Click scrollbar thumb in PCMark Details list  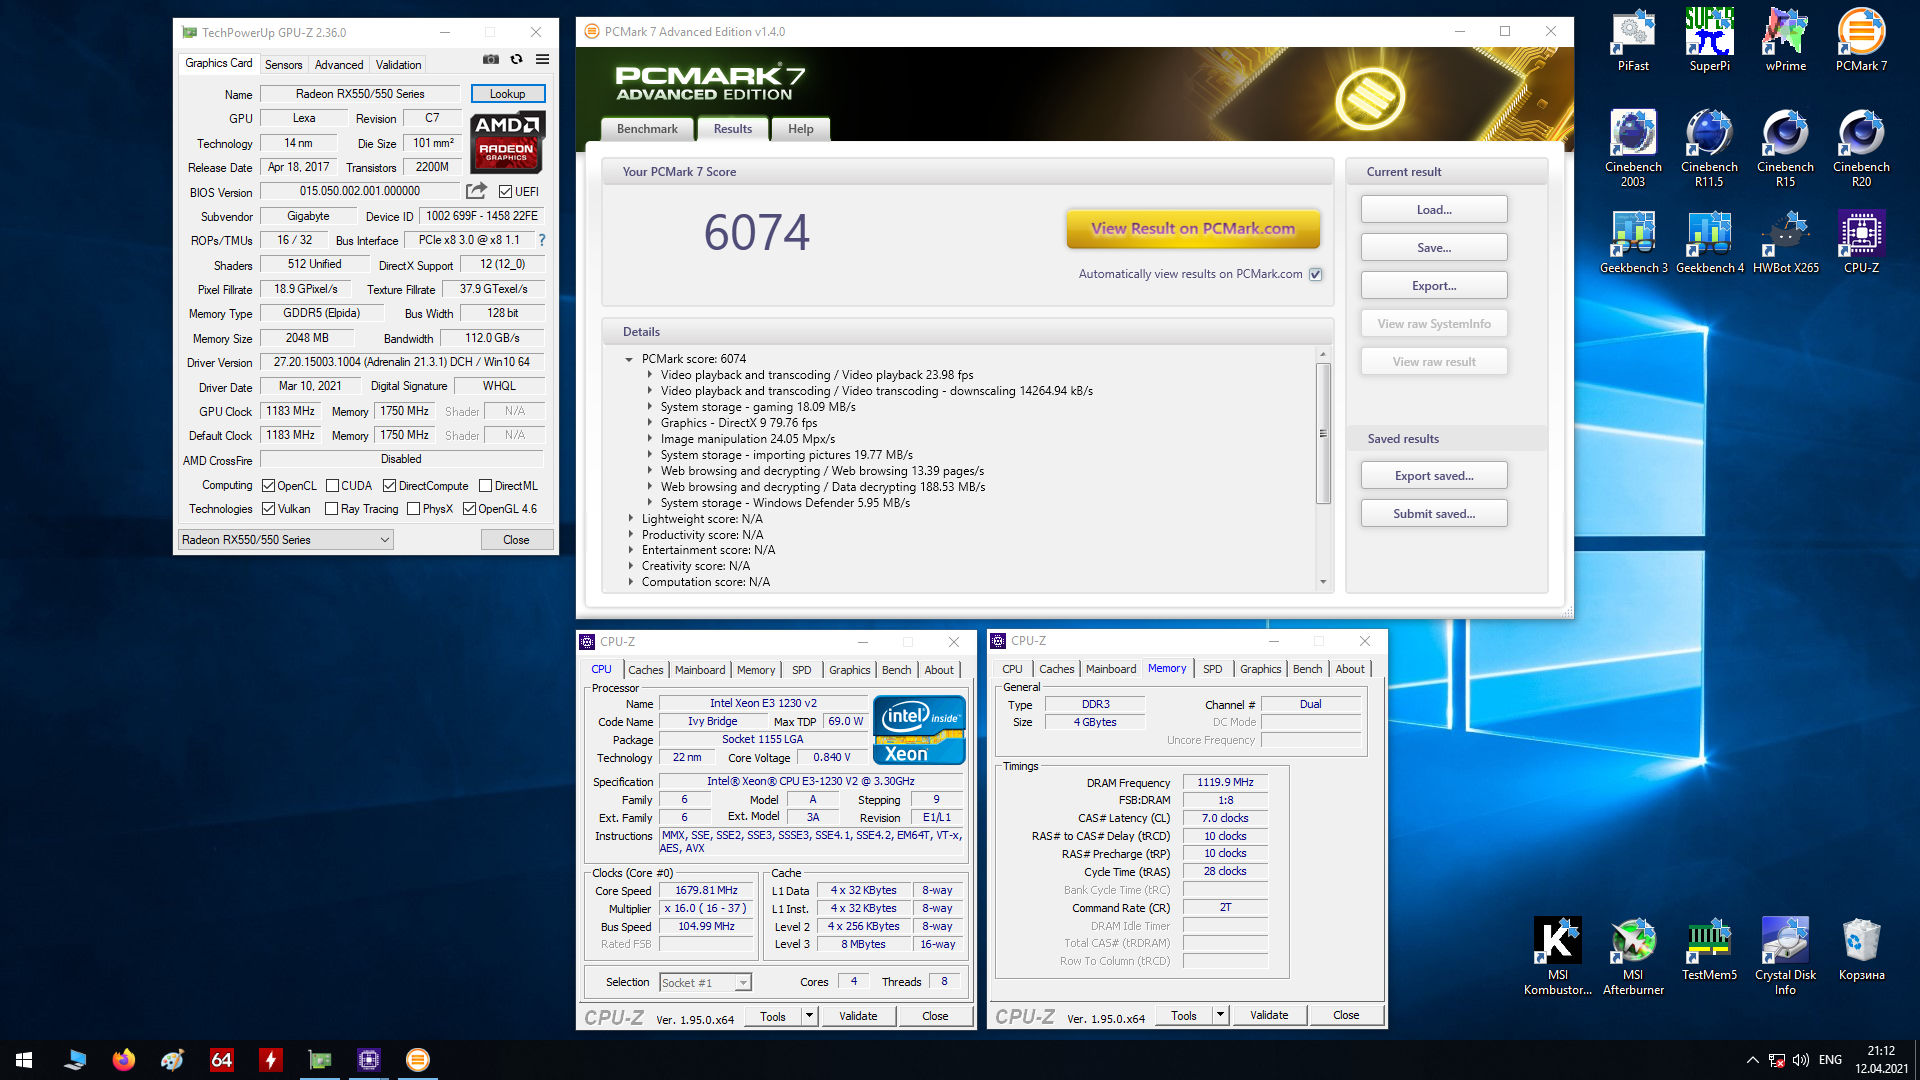[x=1323, y=434]
